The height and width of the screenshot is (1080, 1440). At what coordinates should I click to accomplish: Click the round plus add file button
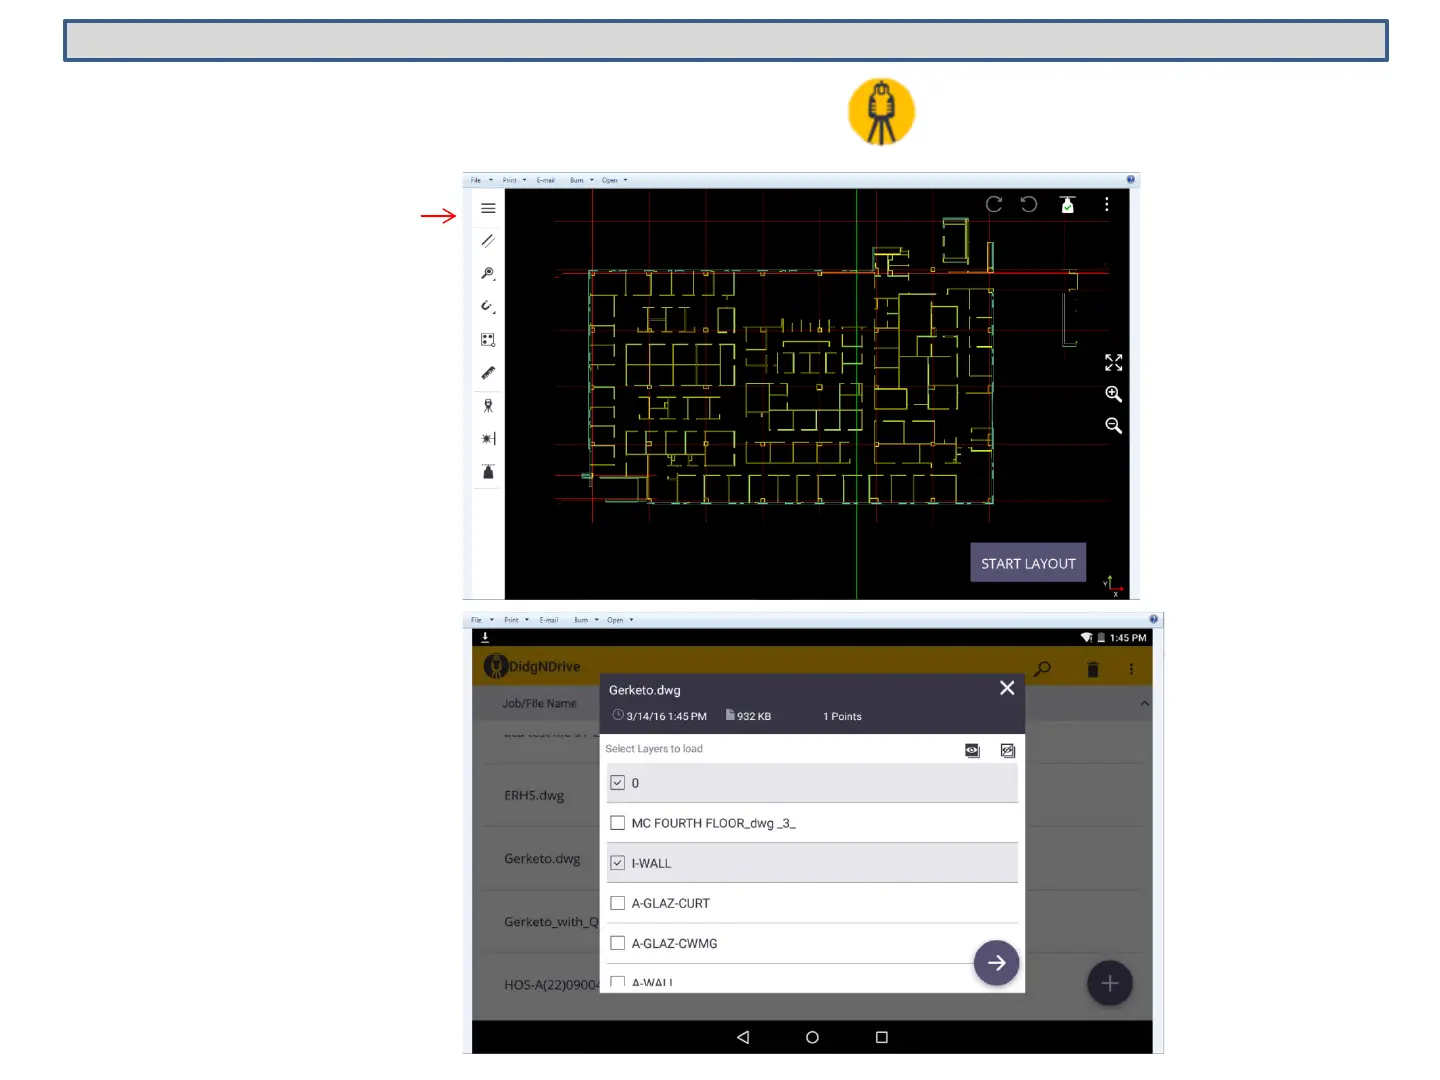point(1110,984)
